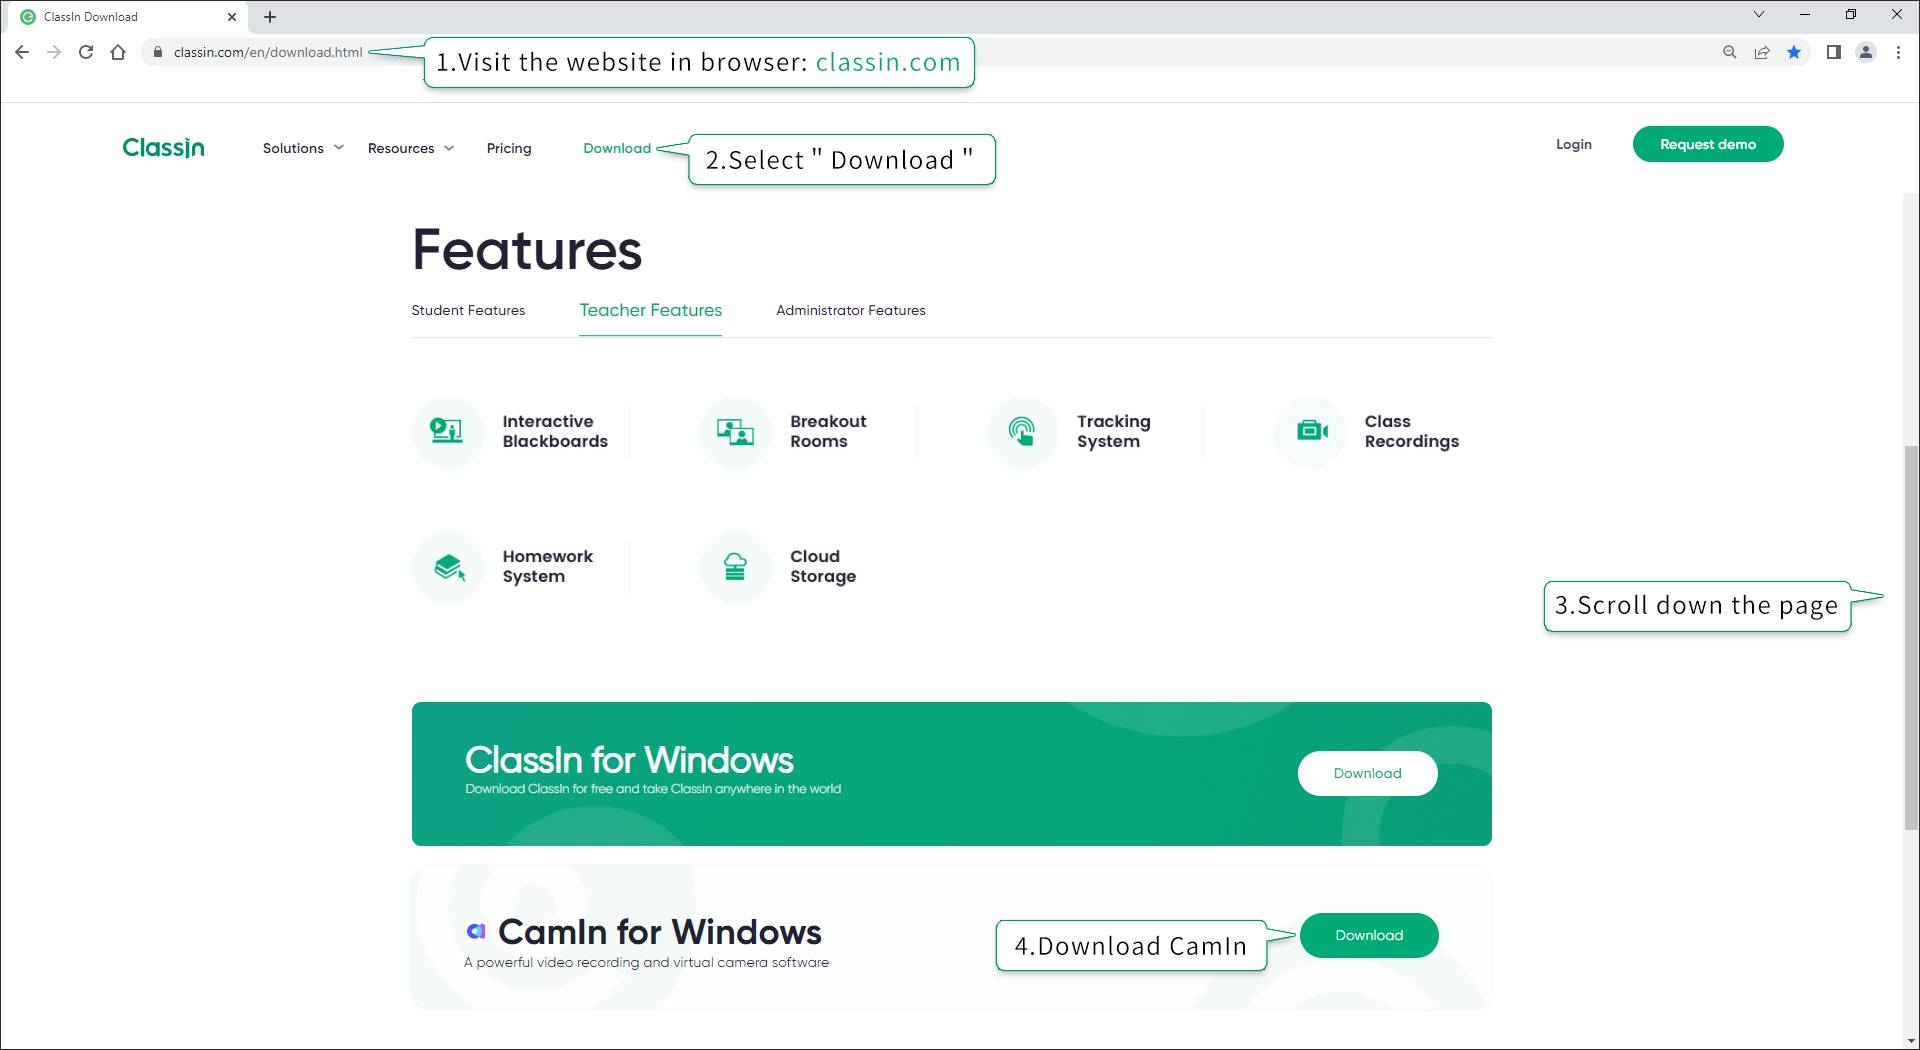1920x1050 pixels.
Task: Click the browser forward arrow
Action: pyautogui.click(x=54, y=52)
